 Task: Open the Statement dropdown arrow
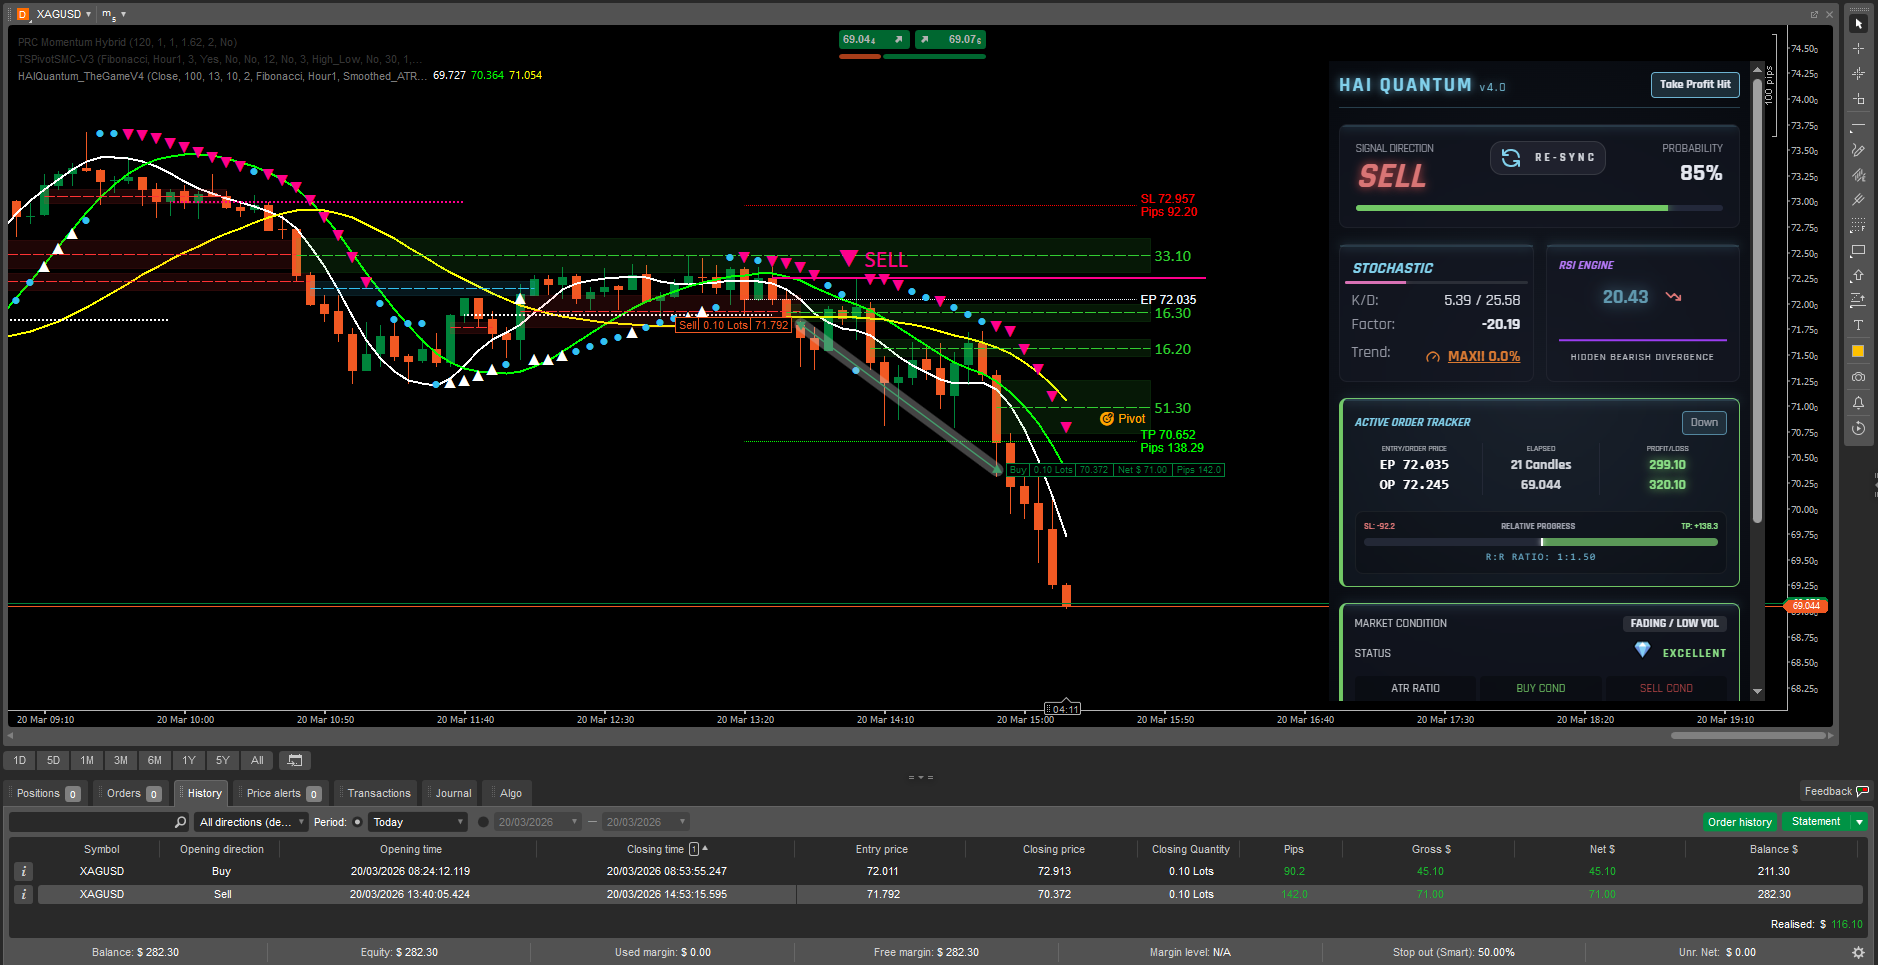point(1859,822)
